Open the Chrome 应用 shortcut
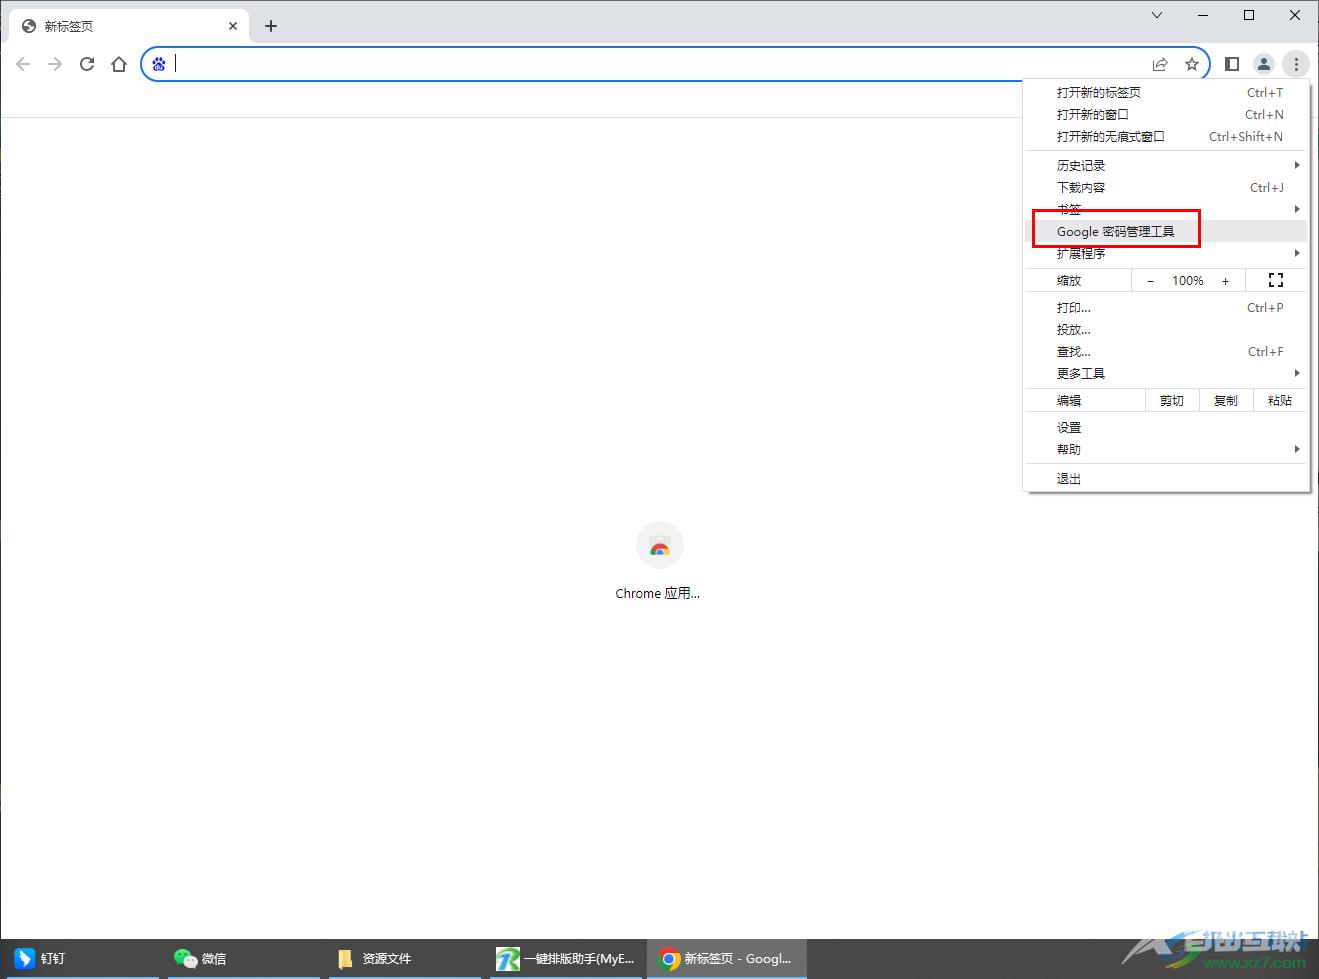Screen dimensions: 1319x979 coord(659,561)
